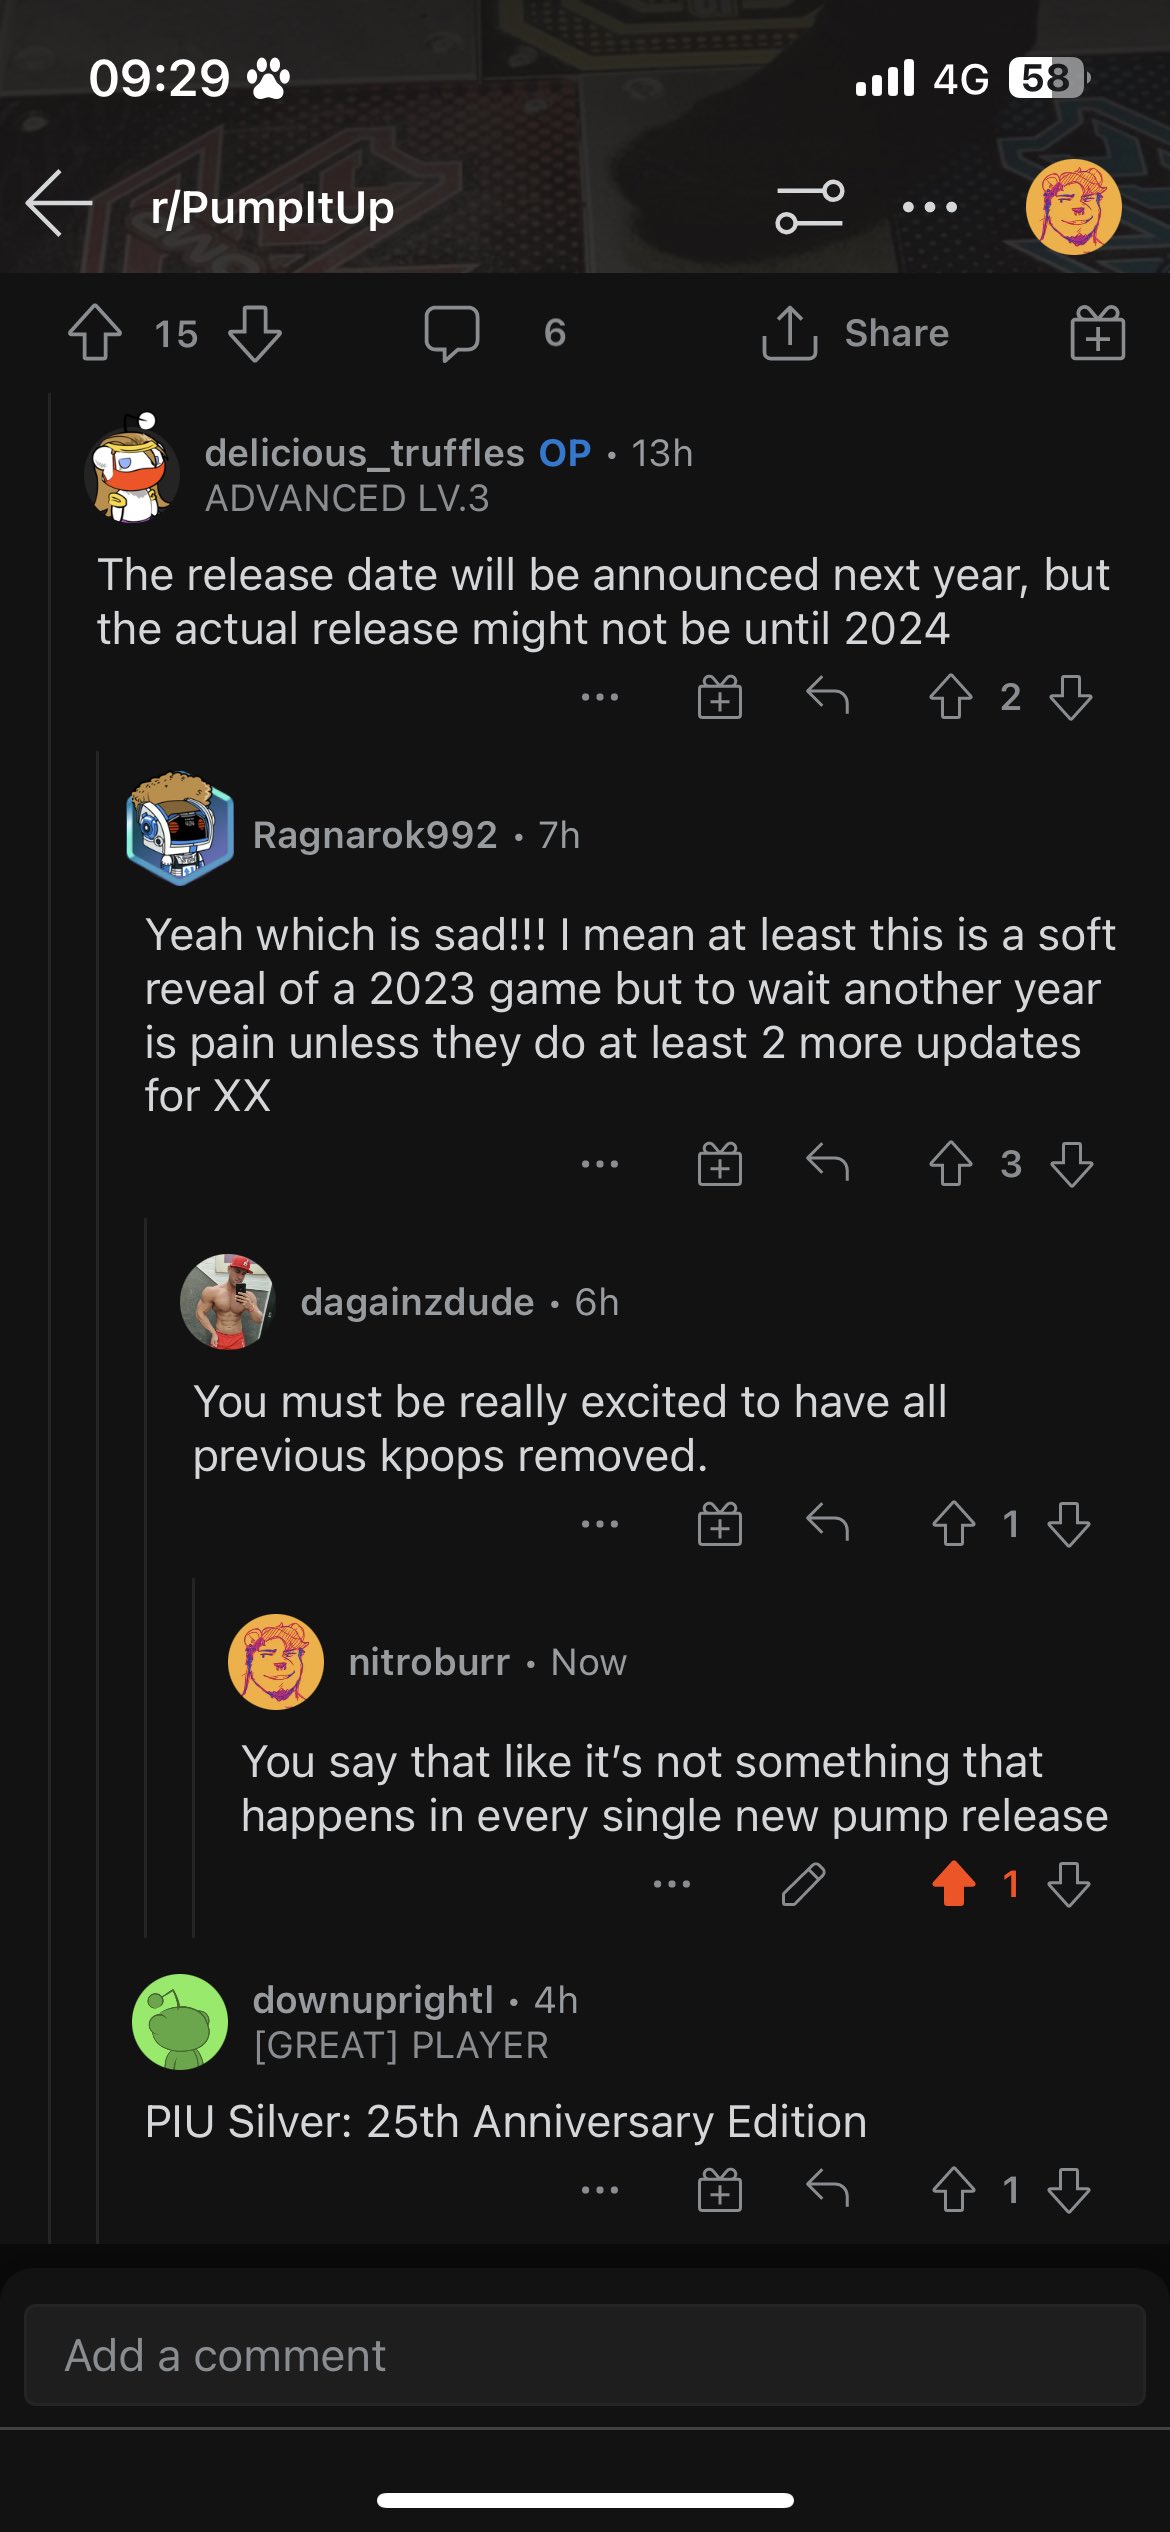Open your profile avatar in header
The height and width of the screenshot is (2532, 1170).
[1073, 207]
